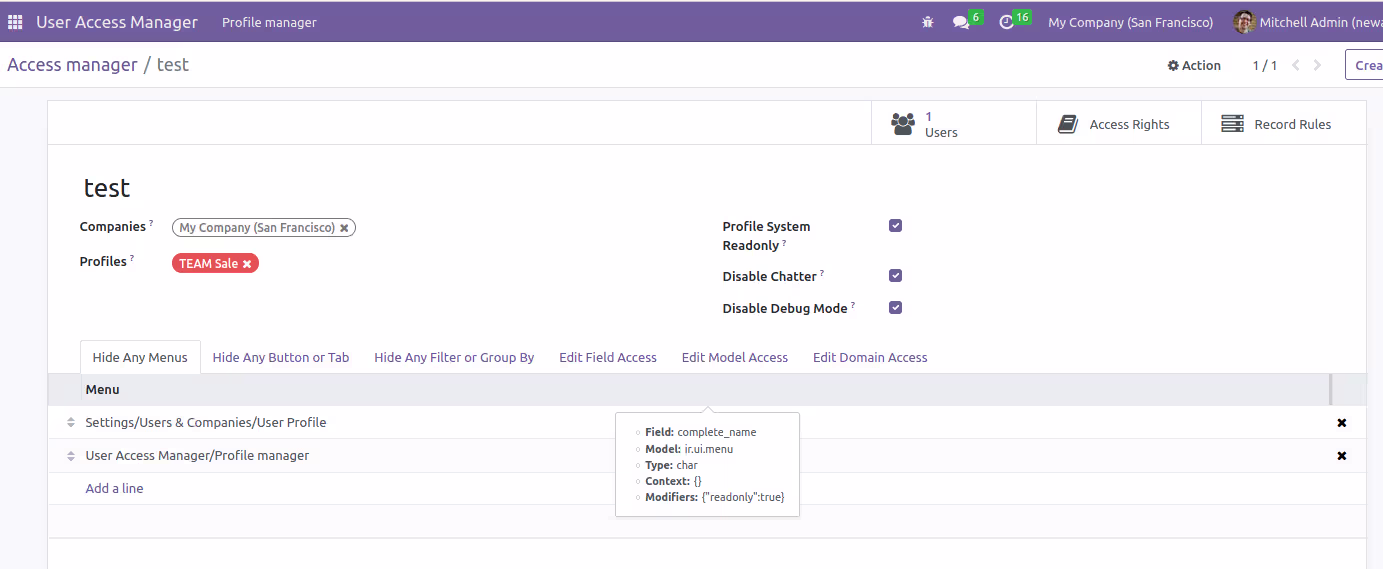Click the 1 / 1 pager counter

(x=1265, y=66)
